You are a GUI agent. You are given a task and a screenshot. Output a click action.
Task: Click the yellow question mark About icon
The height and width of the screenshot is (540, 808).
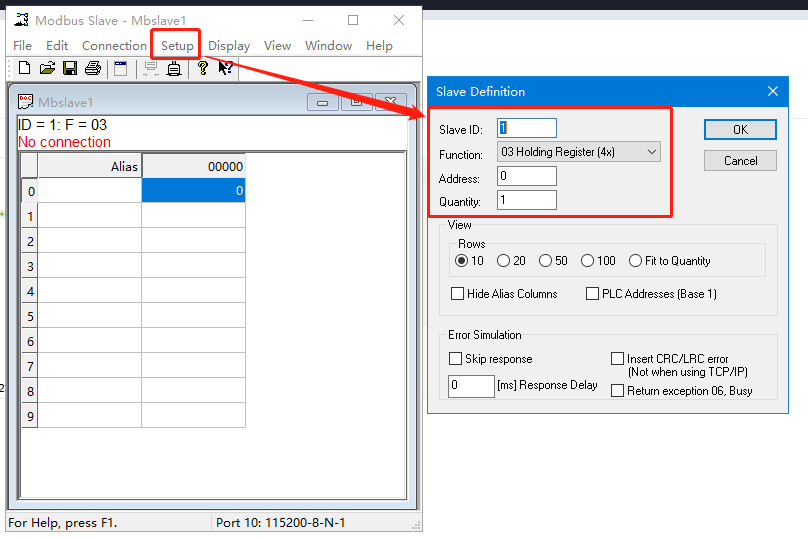[202, 68]
